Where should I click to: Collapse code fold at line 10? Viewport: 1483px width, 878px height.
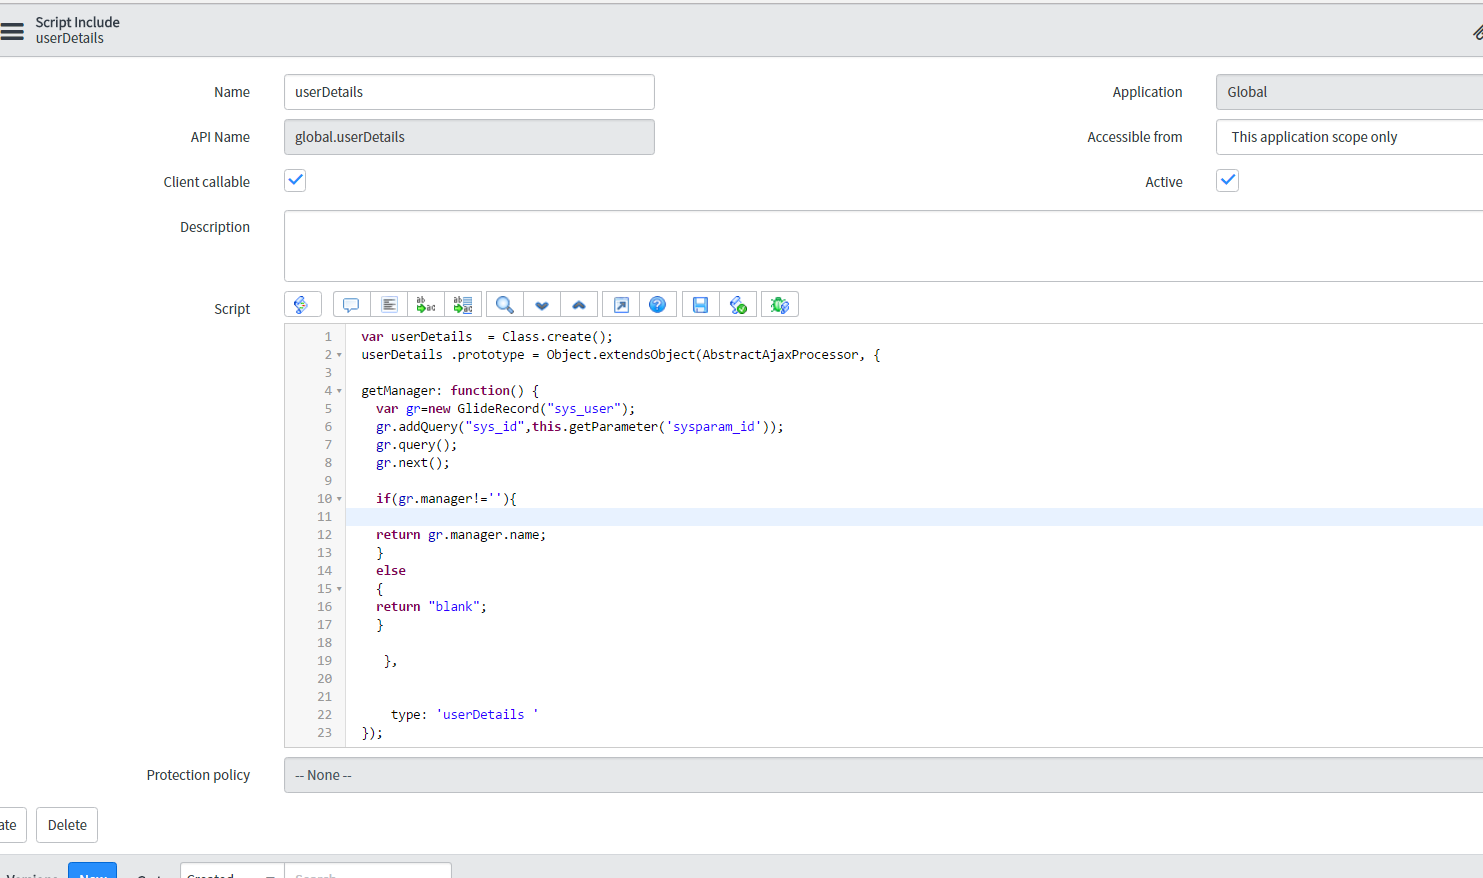(x=339, y=499)
